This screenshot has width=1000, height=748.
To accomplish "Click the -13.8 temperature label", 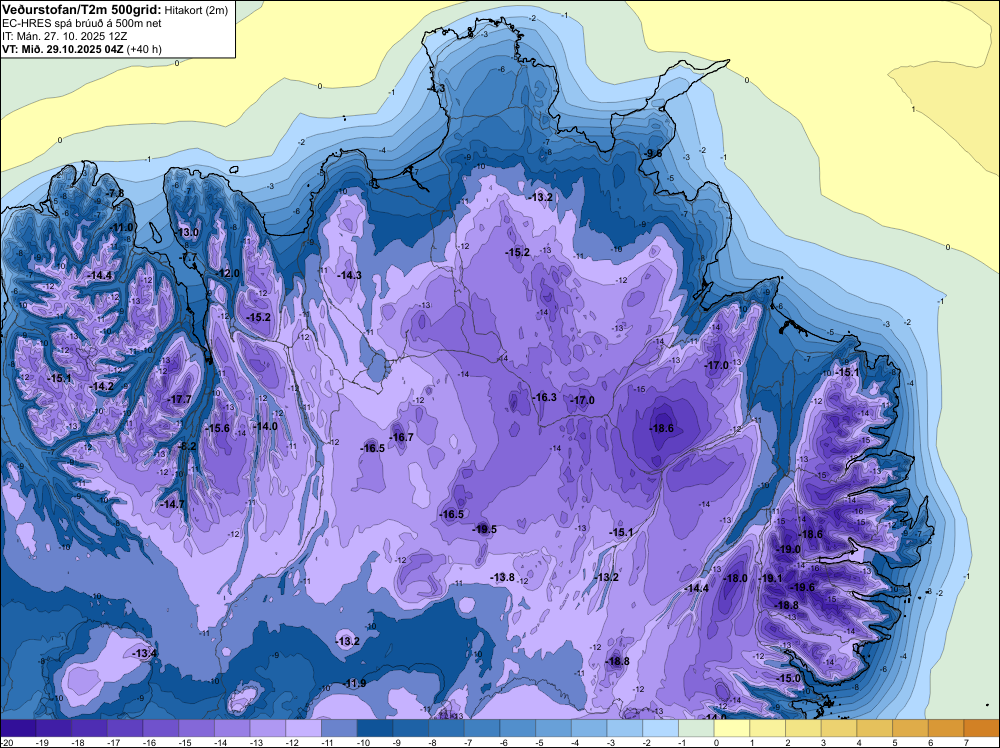I will (x=502, y=577).
